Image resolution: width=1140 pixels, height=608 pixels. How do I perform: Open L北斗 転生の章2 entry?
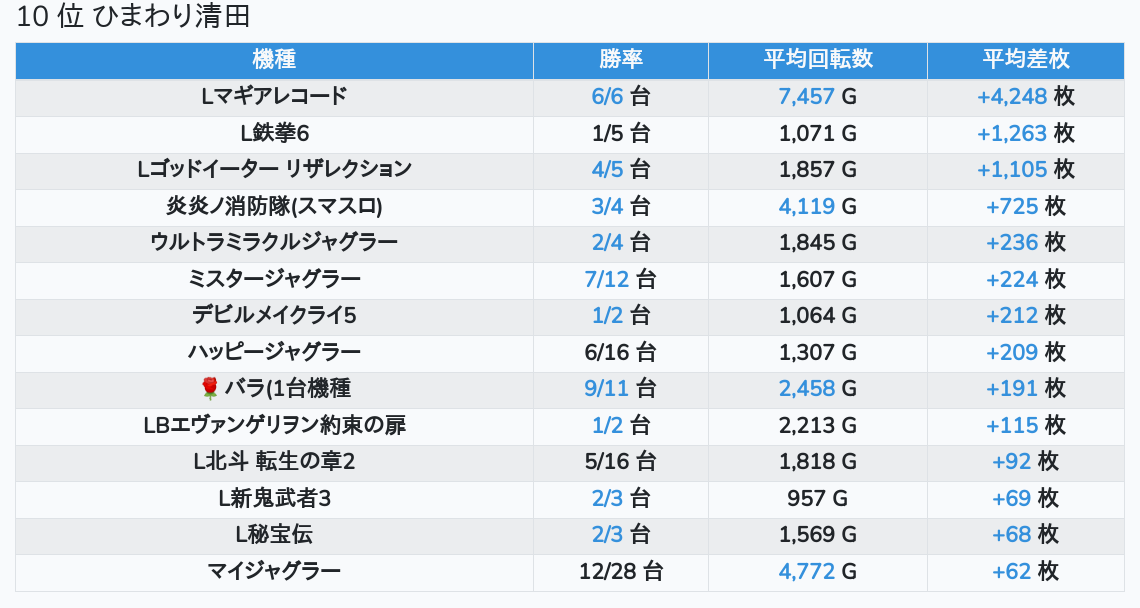(274, 461)
